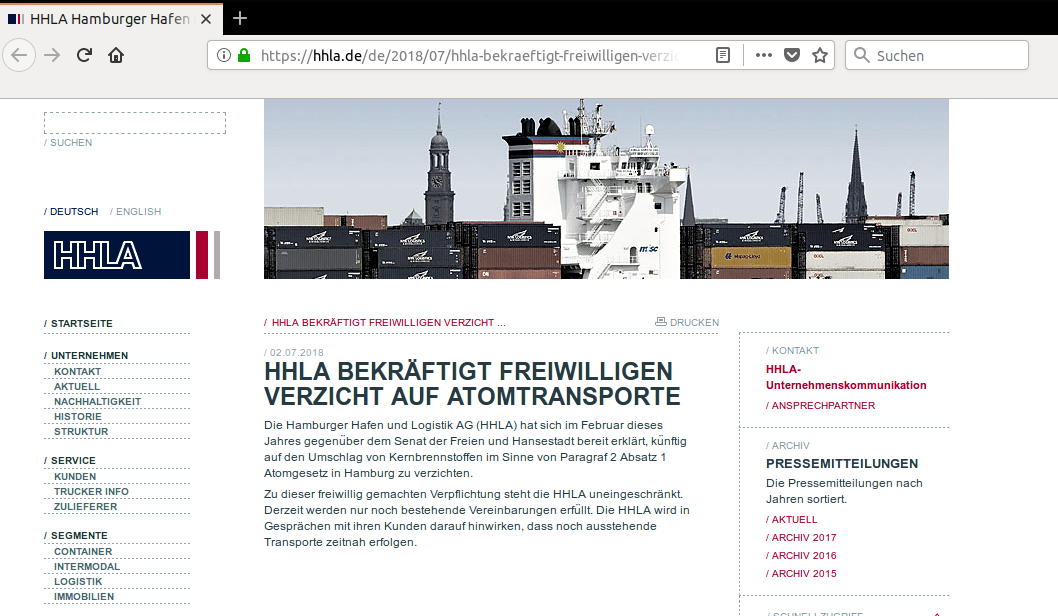Save page to Pocket icon
The height and width of the screenshot is (616, 1058).
coord(792,56)
